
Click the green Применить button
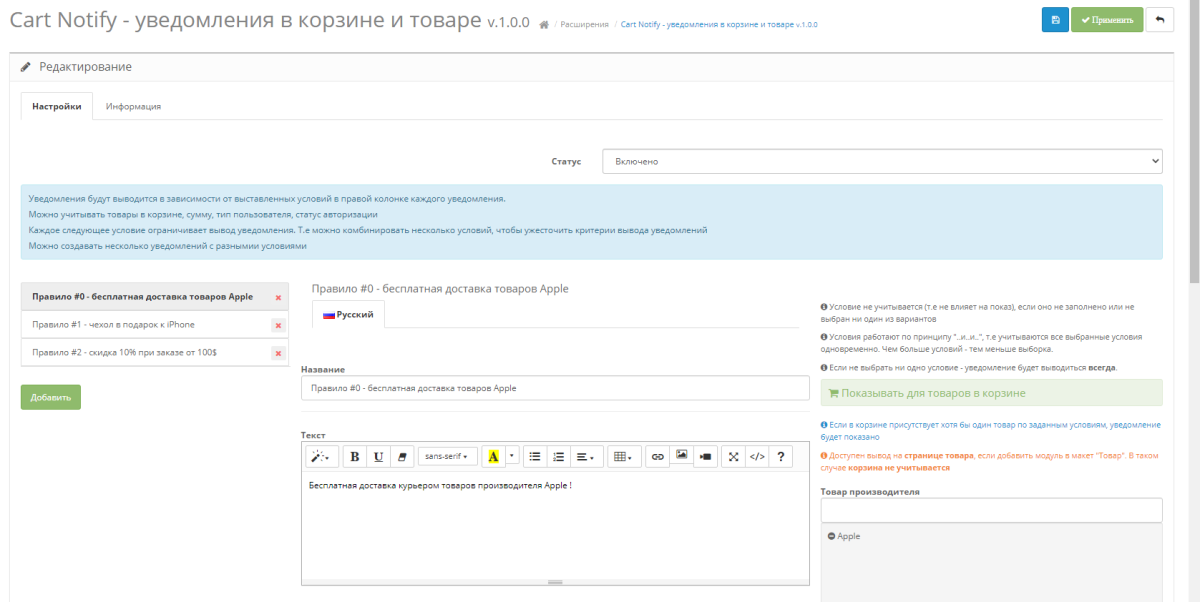[1107, 20]
